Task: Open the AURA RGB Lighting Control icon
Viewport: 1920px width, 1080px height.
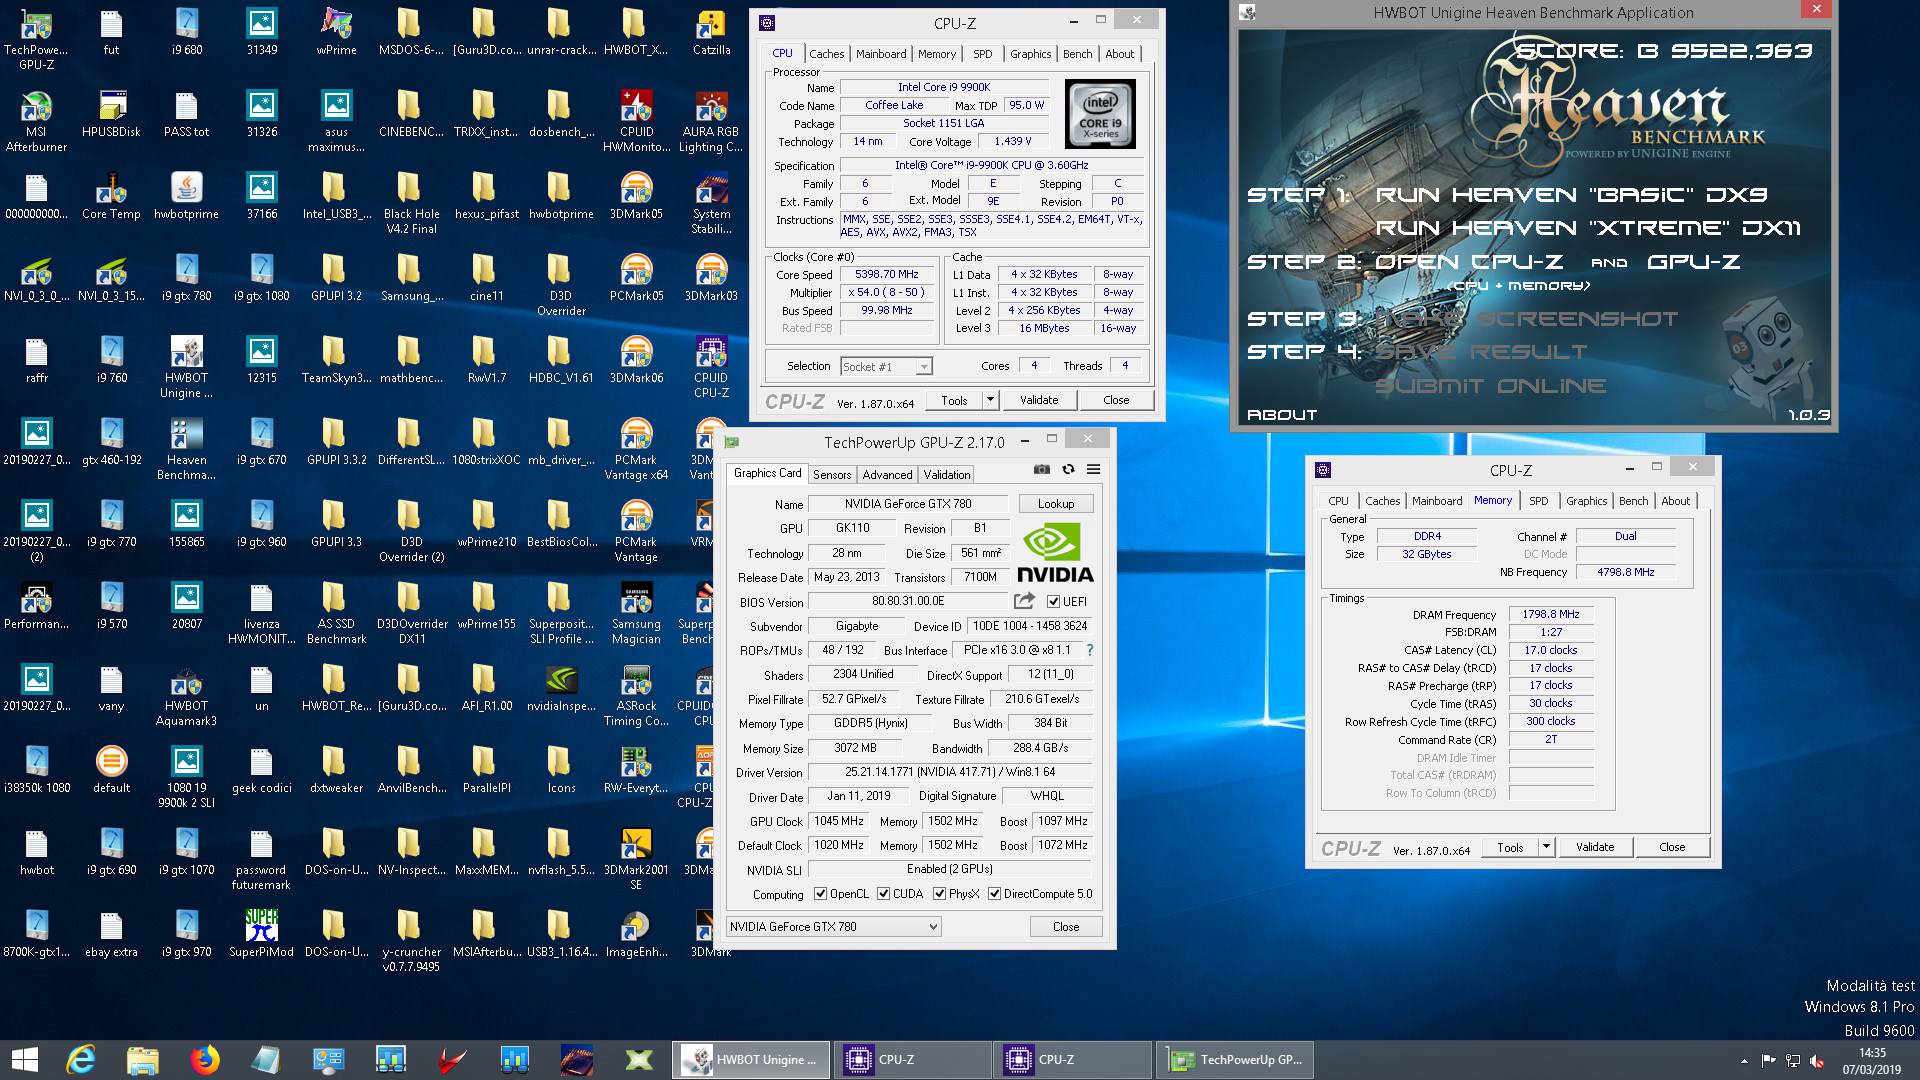Action: (x=711, y=121)
